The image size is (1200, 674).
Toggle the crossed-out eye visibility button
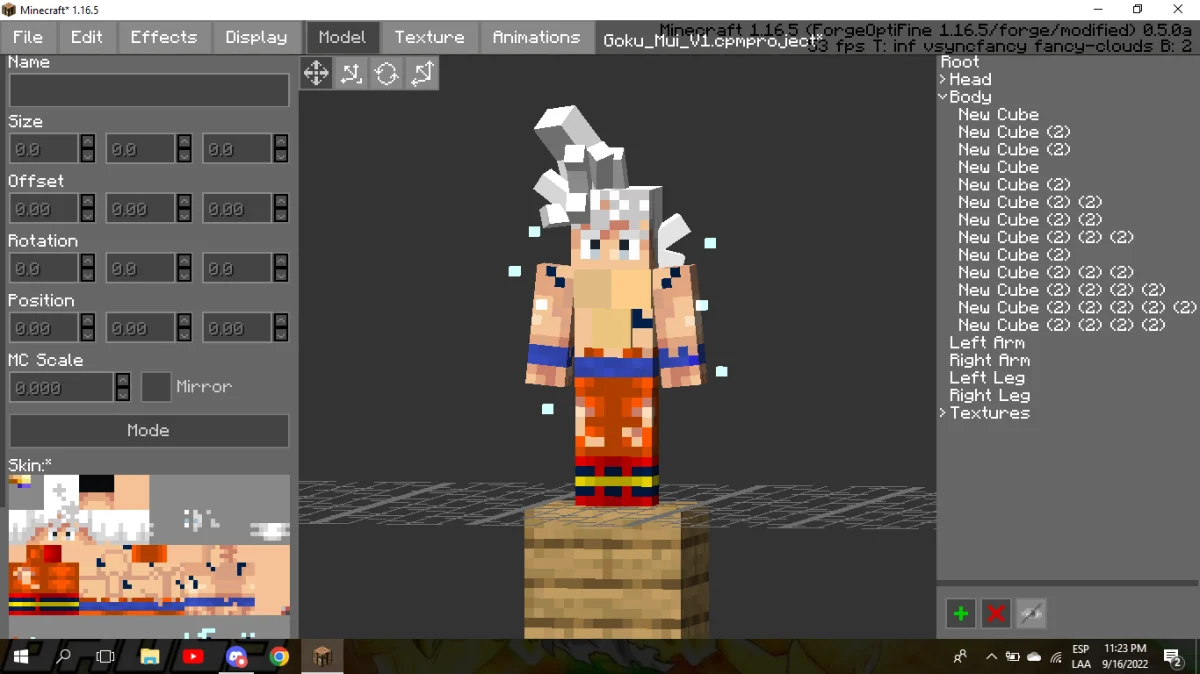[x=1031, y=614]
